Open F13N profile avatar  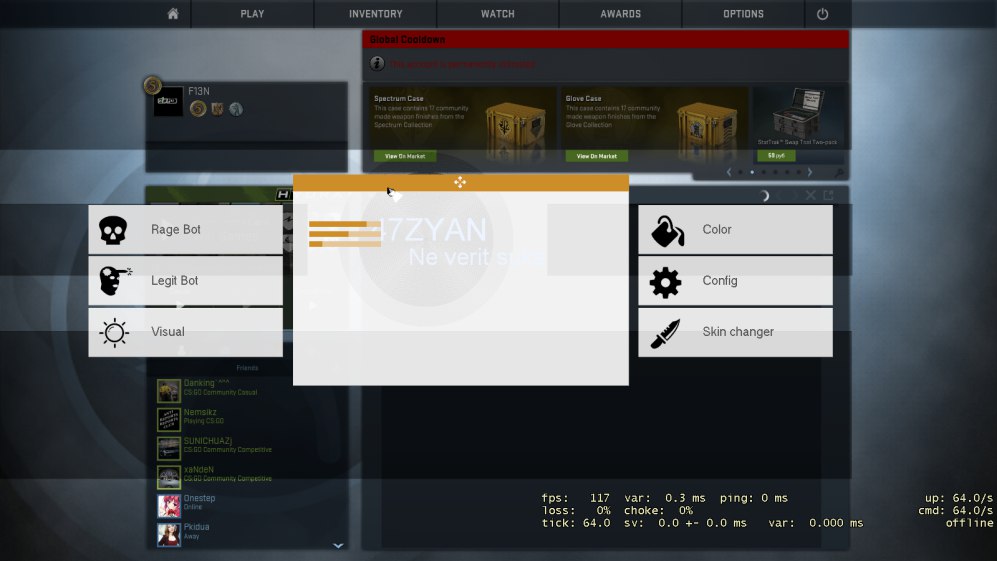click(x=168, y=101)
